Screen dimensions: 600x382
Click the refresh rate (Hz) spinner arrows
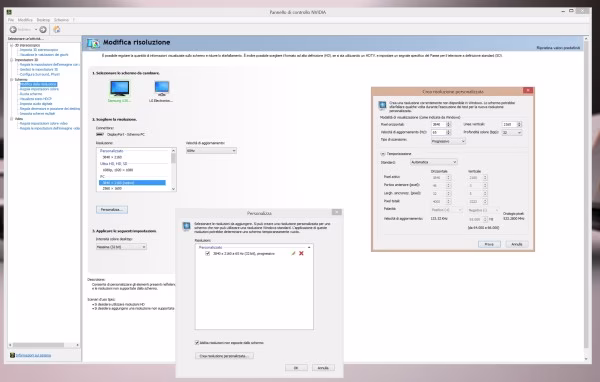[448, 132]
